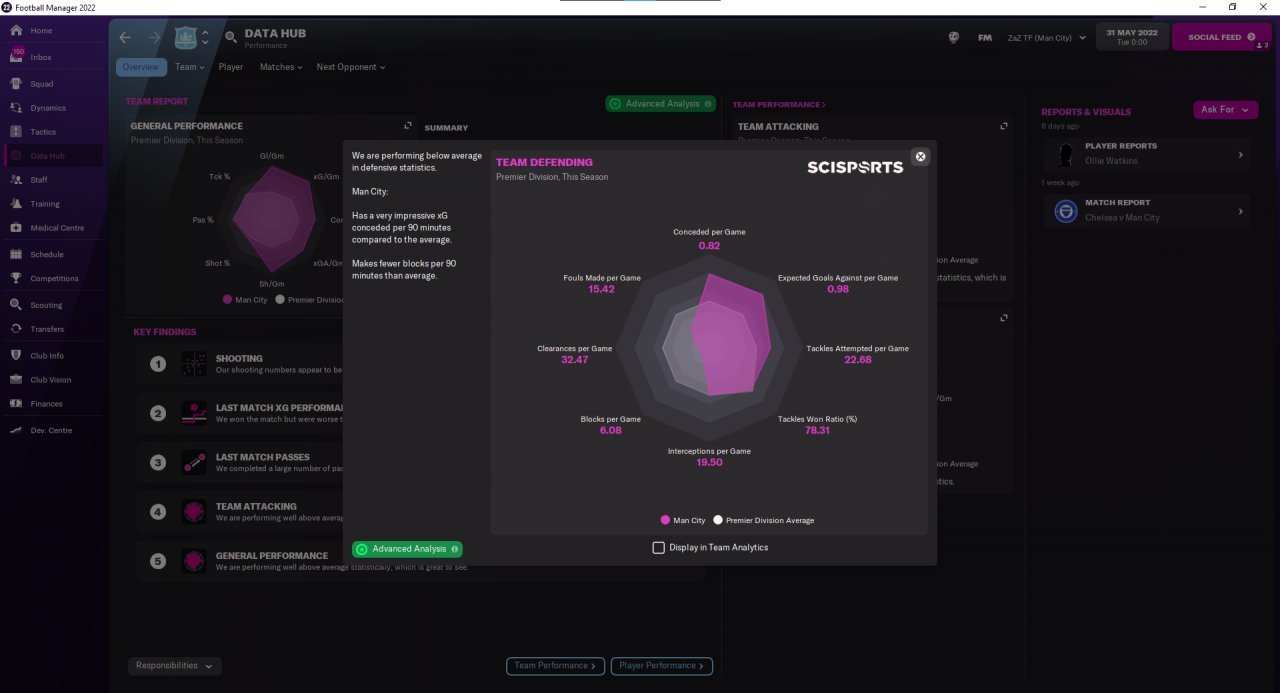This screenshot has width=1280, height=693.
Task: Open the Next Opponent menu
Action: tap(350, 67)
